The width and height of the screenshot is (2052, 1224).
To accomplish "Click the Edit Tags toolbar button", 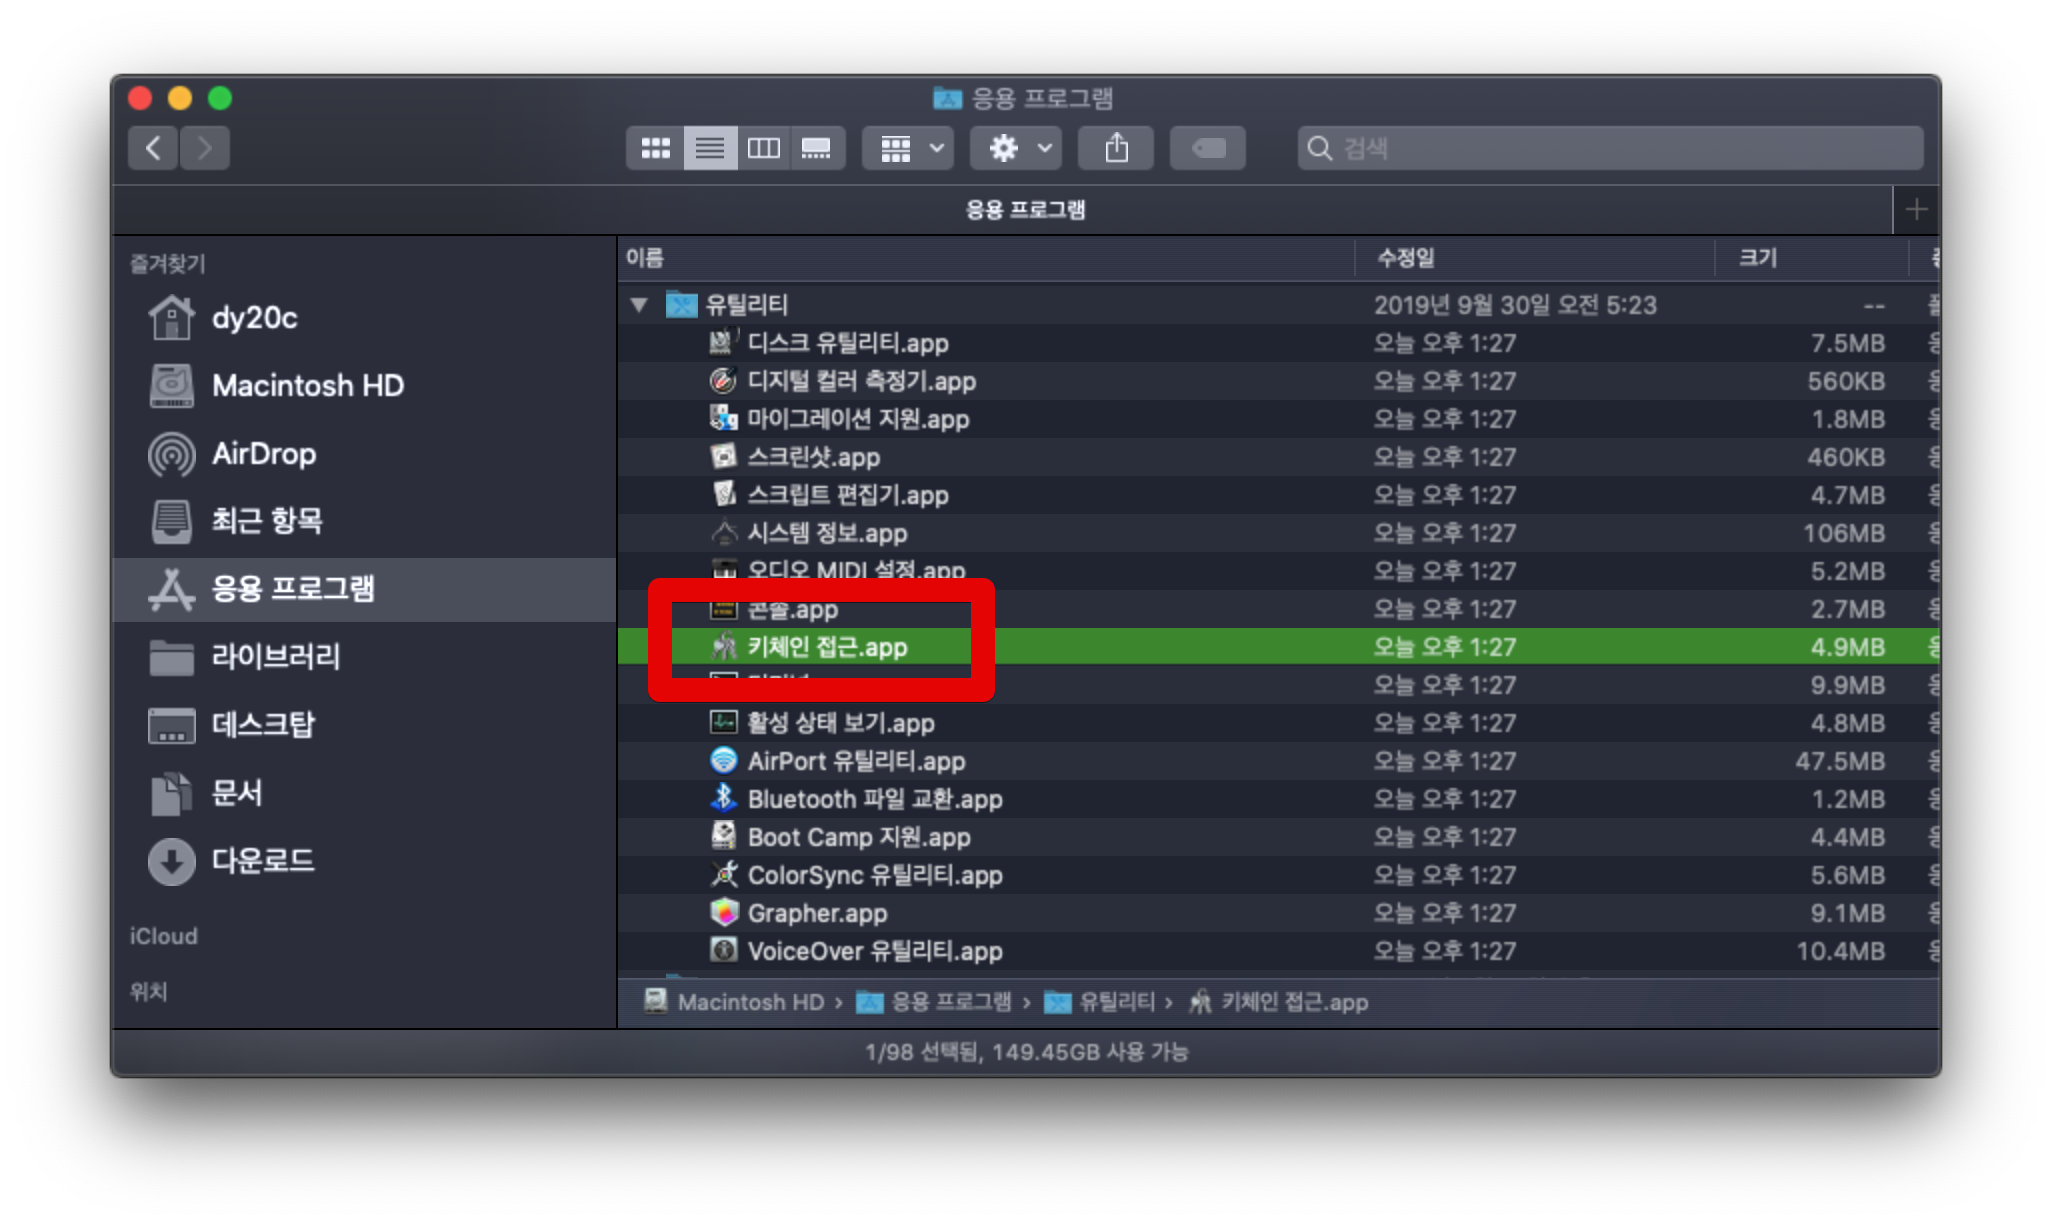I will [x=1207, y=148].
